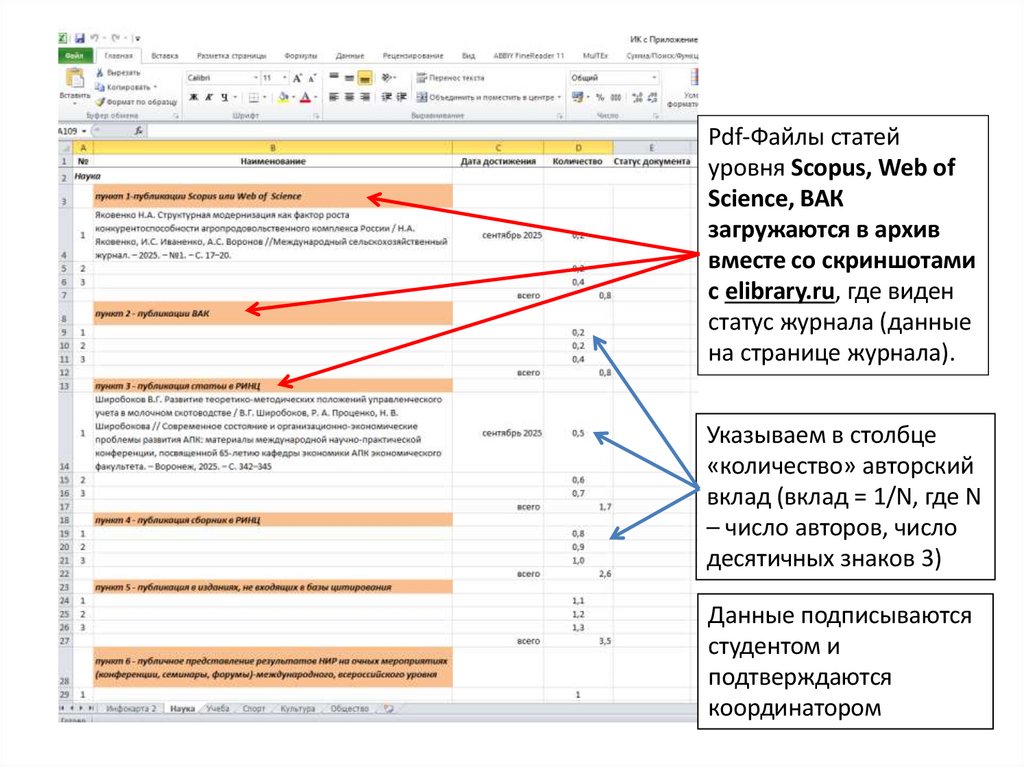
Task: Click the text orientation icon
Action: pyautogui.click(x=387, y=78)
